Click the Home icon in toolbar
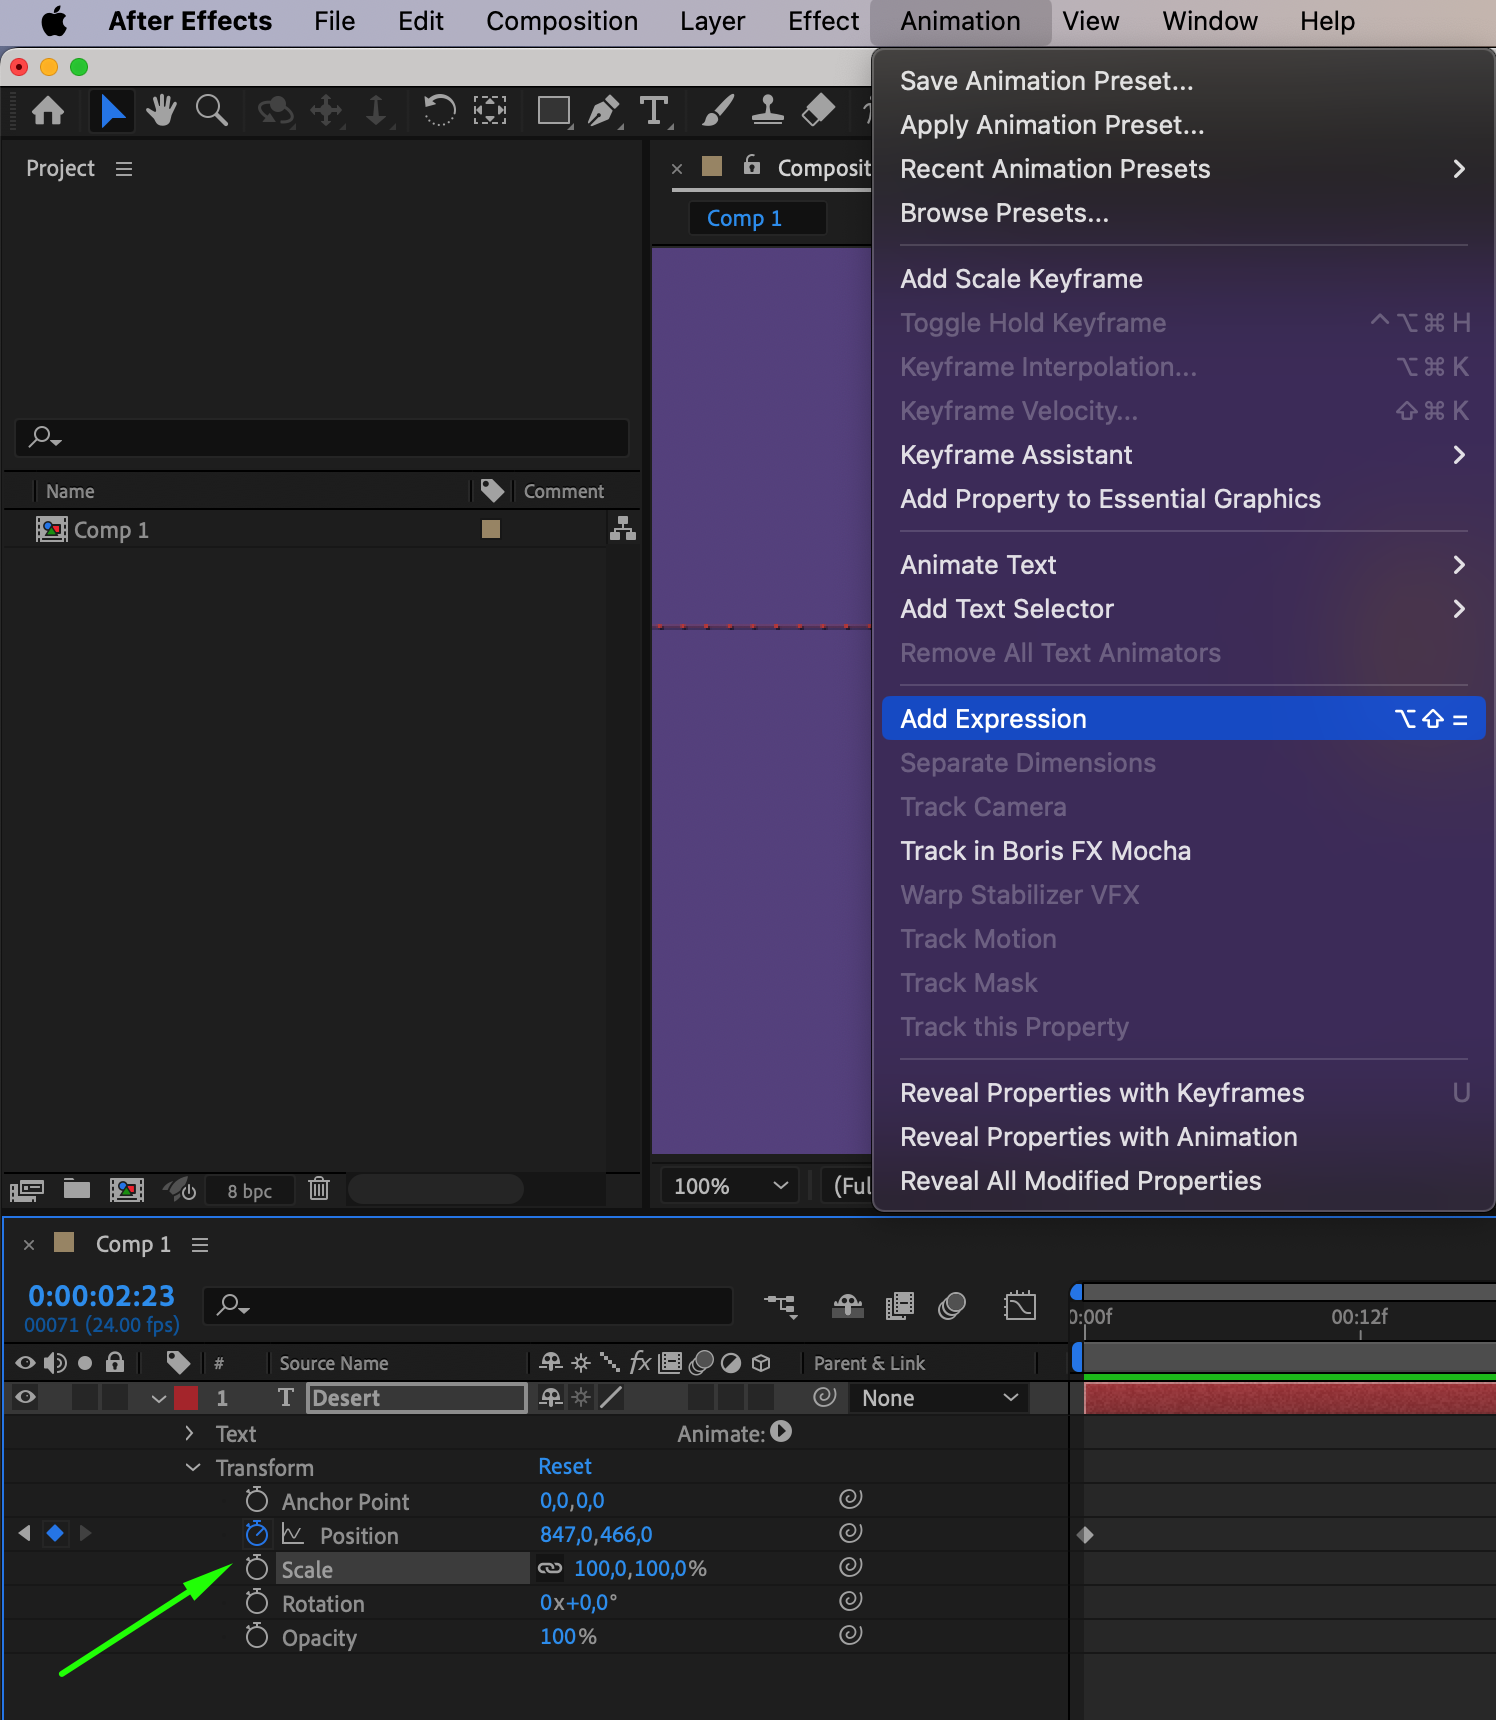 pos(48,110)
